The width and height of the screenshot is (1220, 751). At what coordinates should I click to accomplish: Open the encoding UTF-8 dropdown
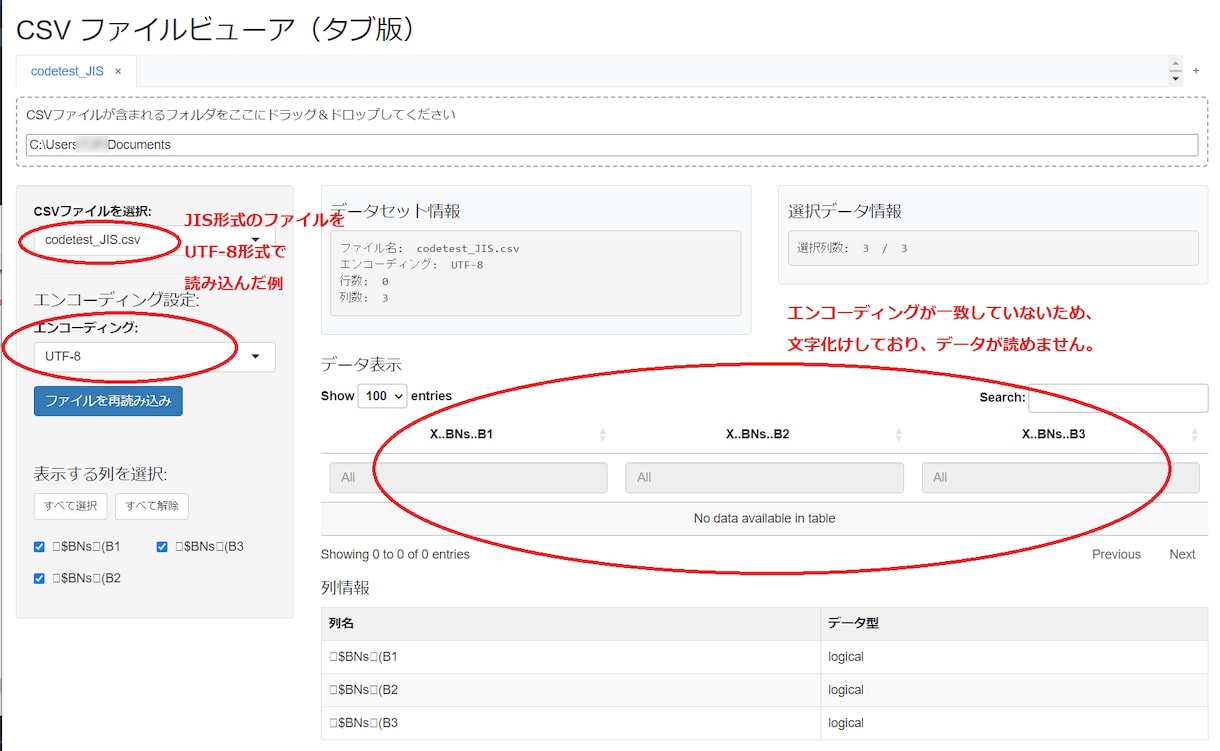(x=154, y=356)
